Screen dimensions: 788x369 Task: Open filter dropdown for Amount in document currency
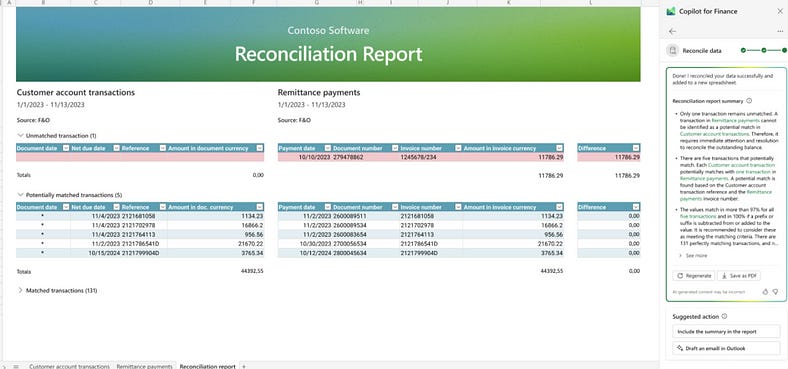click(259, 148)
